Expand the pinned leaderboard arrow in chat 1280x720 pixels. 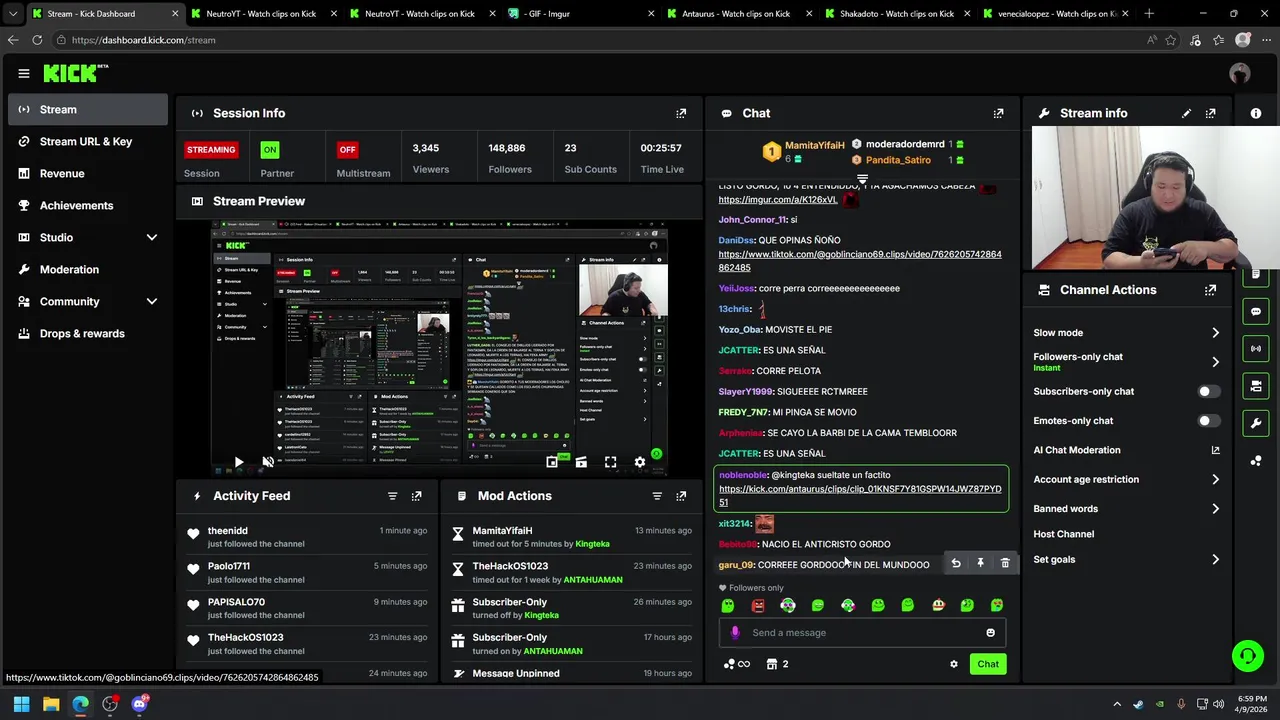click(862, 179)
